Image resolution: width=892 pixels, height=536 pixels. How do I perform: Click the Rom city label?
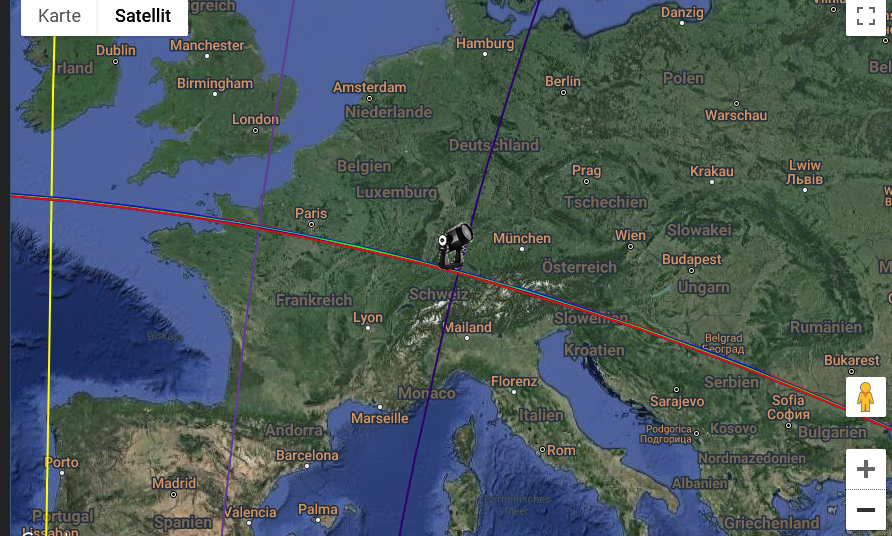pyautogui.click(x=561, y=450)
